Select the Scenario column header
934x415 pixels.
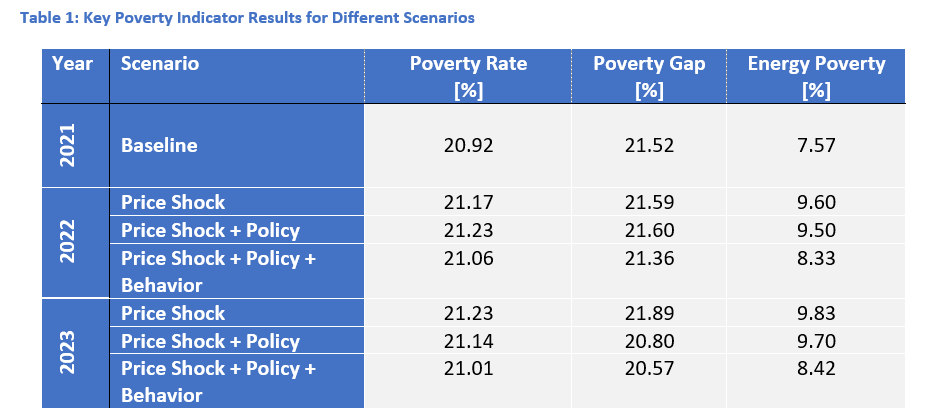pyautogui.click(x=160, y=64)
